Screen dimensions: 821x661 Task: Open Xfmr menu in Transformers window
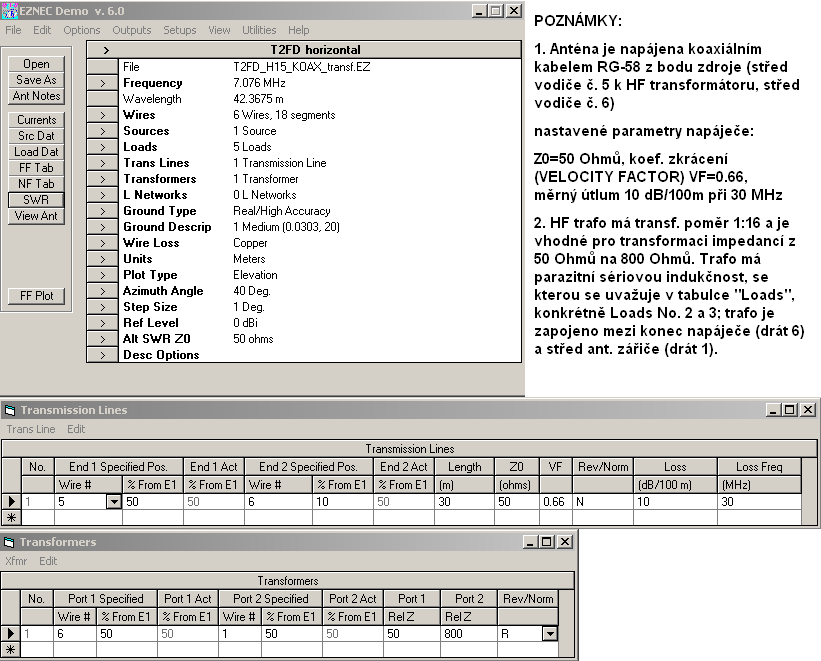click(17, 561)
